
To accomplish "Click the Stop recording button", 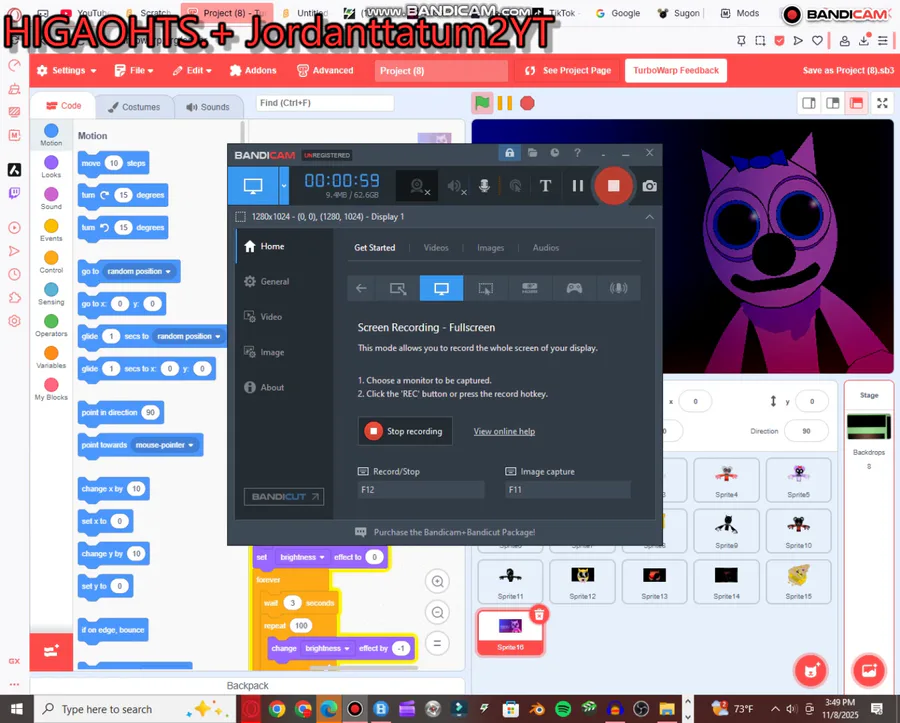I will click(x=405, y=431).
